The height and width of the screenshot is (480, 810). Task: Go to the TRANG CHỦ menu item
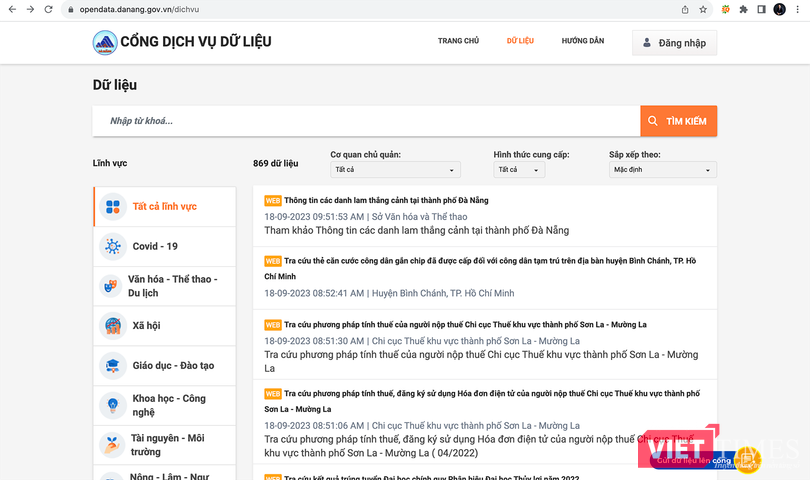tap(458, 41)
